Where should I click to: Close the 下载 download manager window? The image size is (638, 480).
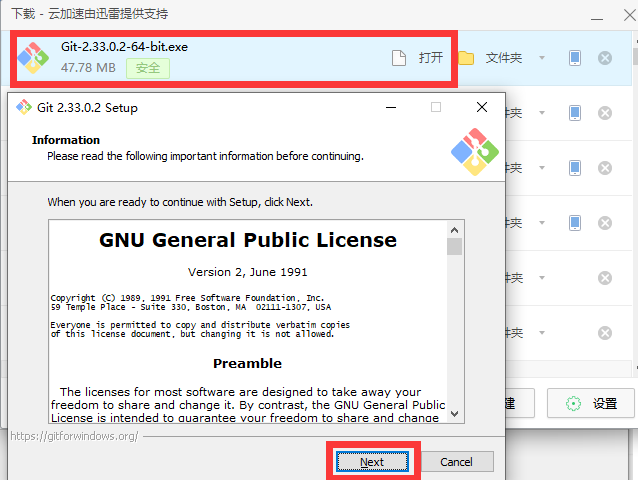629,15
